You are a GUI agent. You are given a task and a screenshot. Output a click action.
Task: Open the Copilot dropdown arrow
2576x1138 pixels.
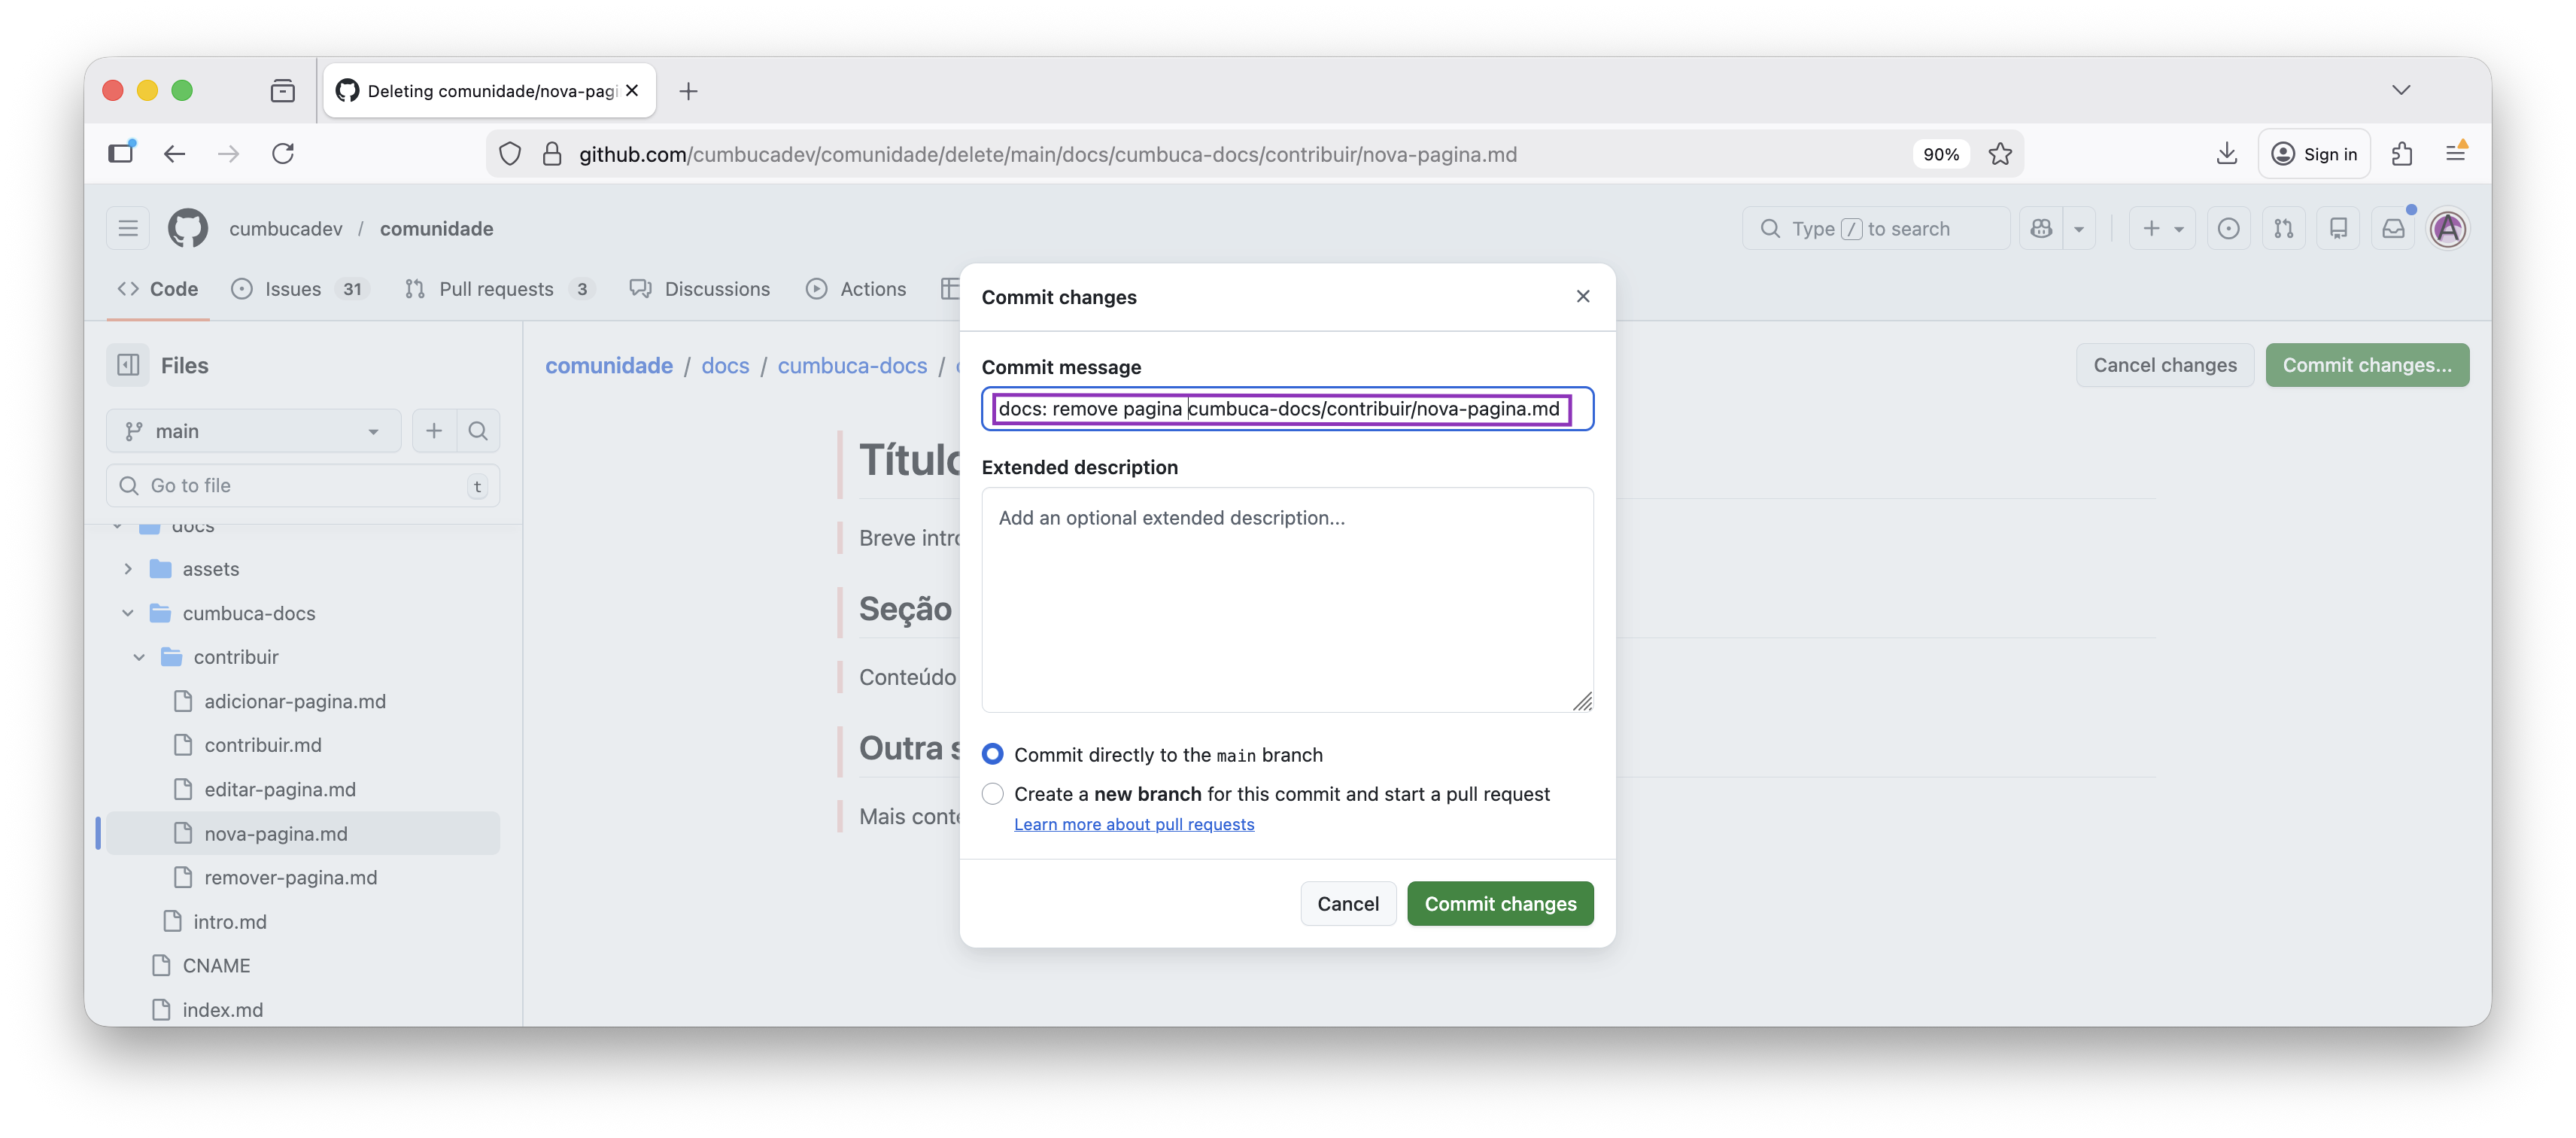[x=2079, y=228]
